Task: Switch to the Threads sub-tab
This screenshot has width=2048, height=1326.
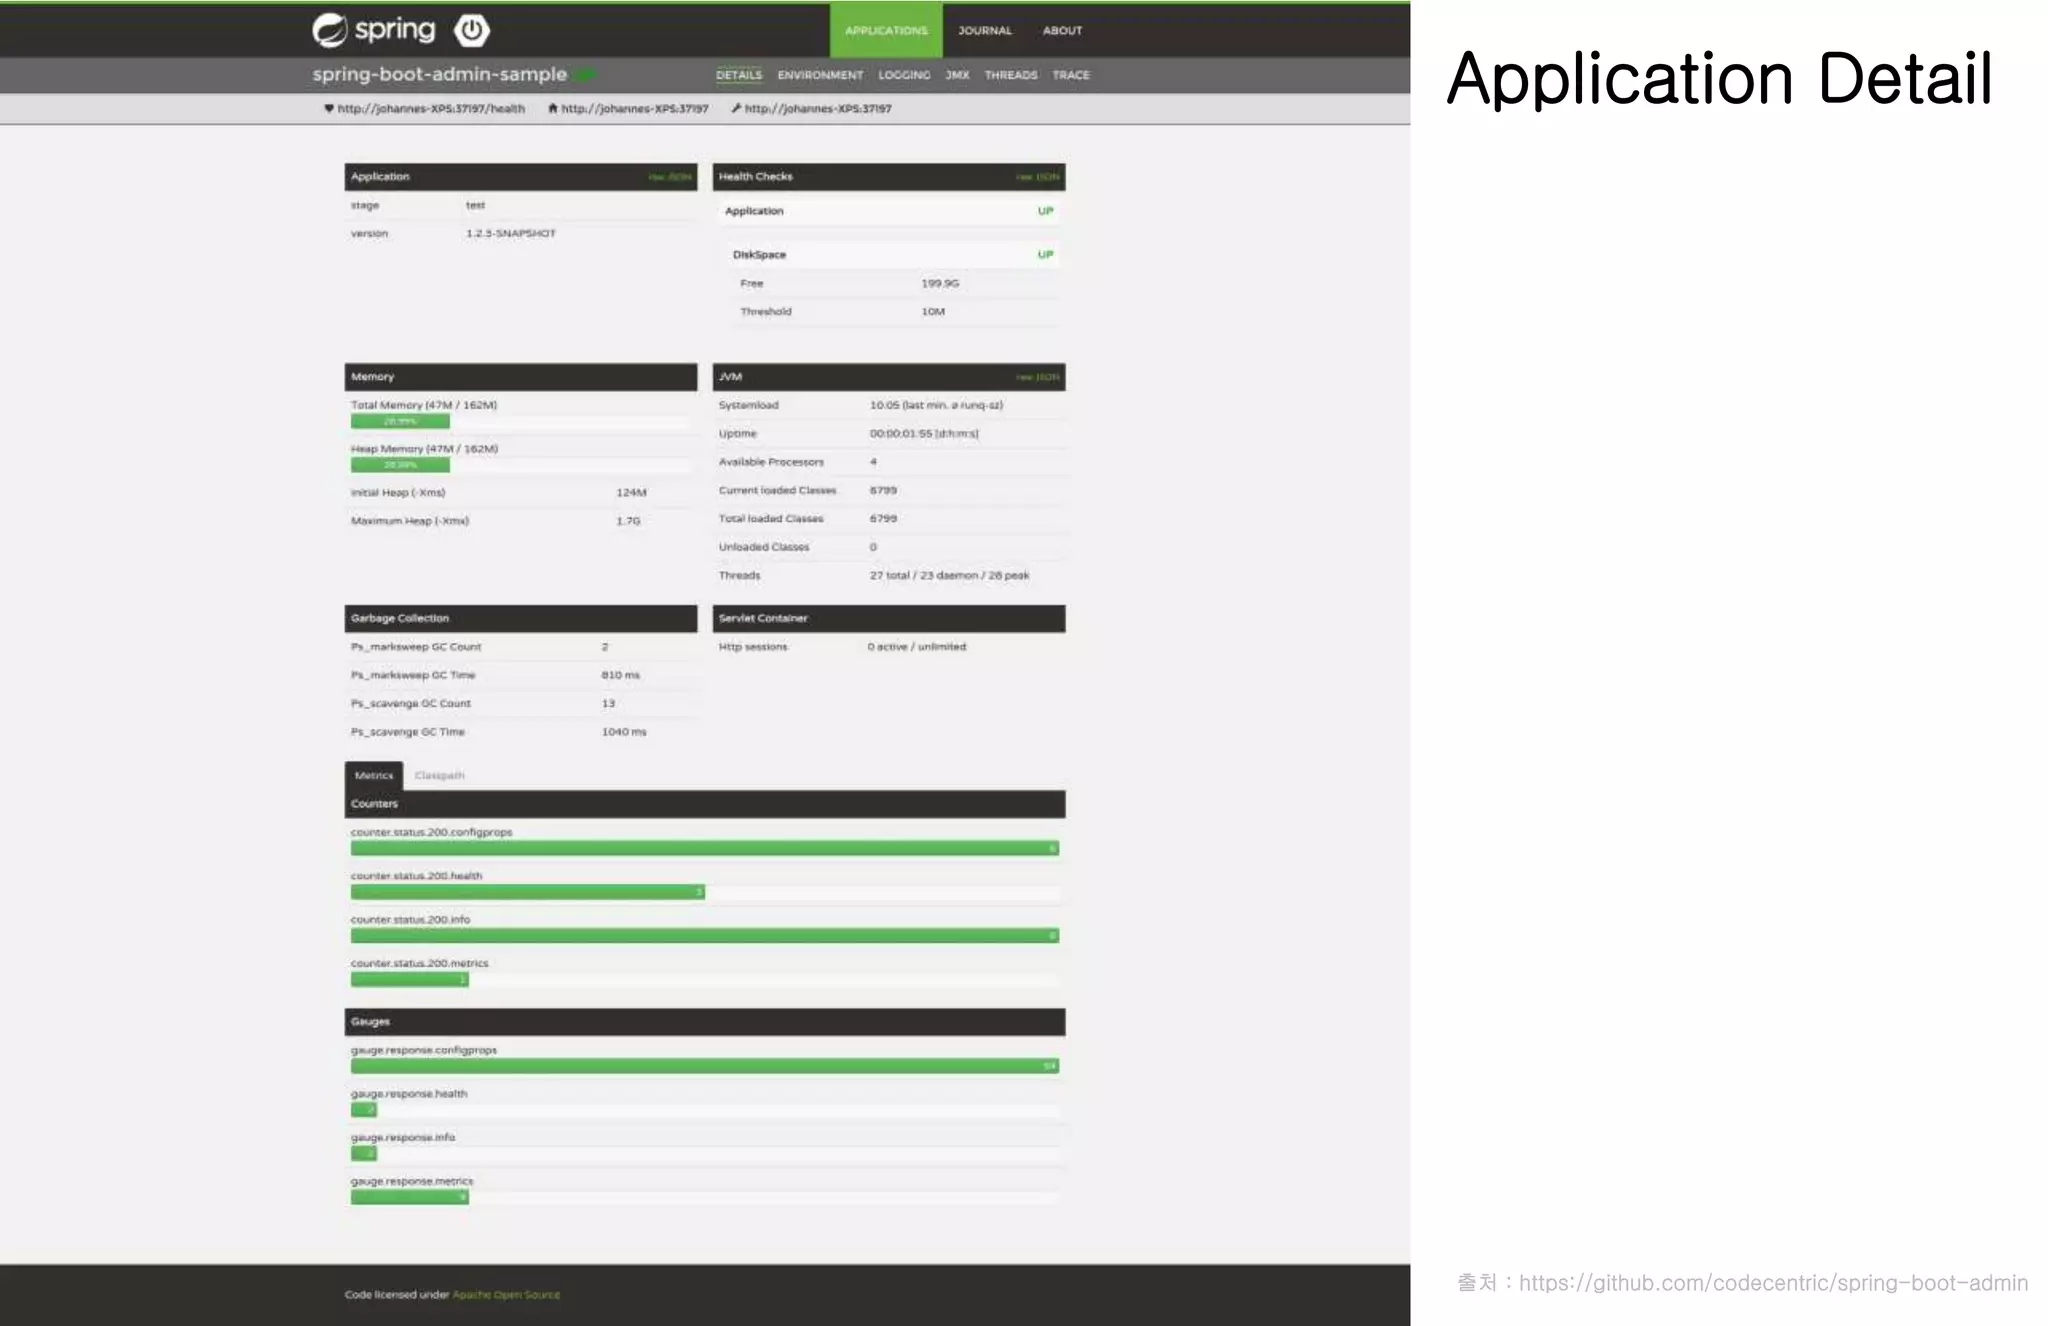Action: [x=1011, y=75]
